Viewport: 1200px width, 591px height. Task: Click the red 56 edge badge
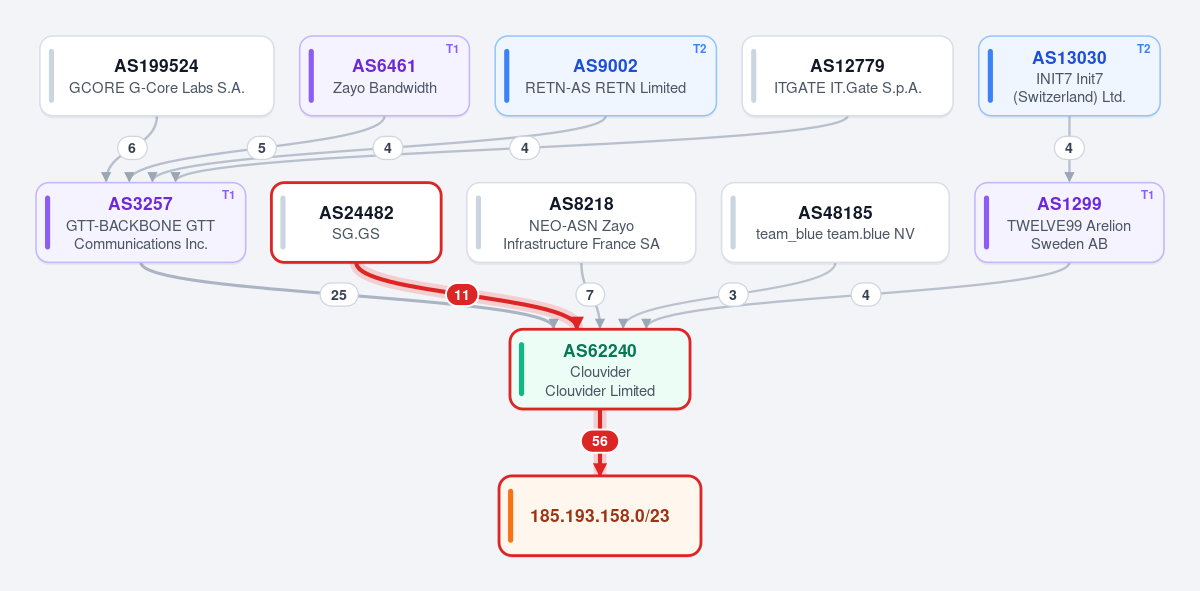point(600,441)
